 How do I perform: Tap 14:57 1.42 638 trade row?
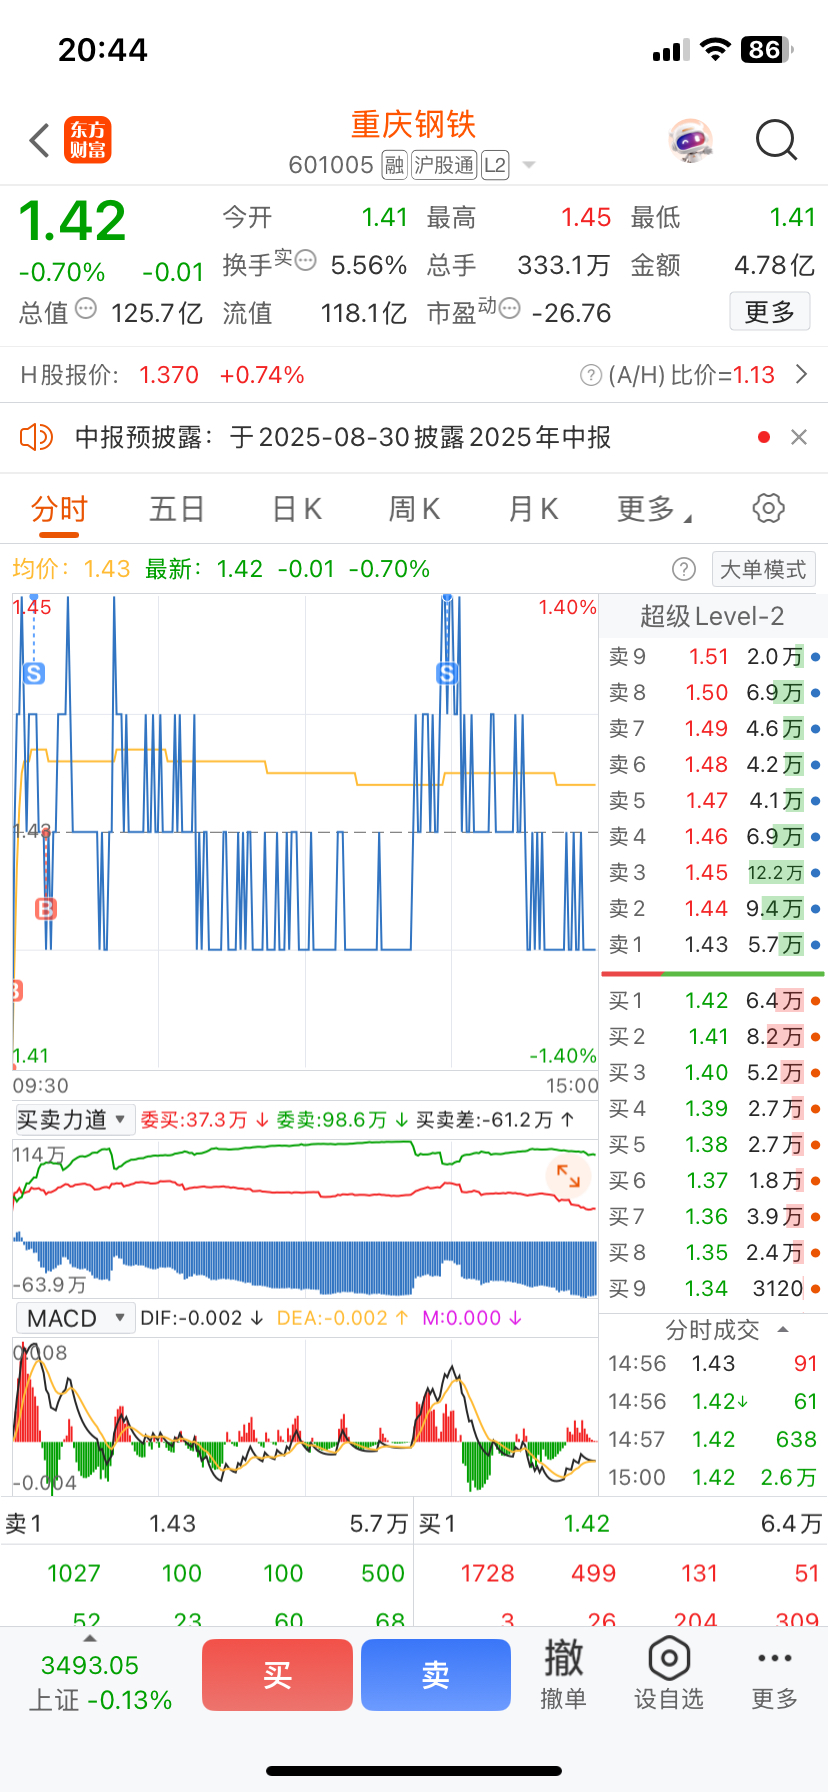coord(714,1440)
